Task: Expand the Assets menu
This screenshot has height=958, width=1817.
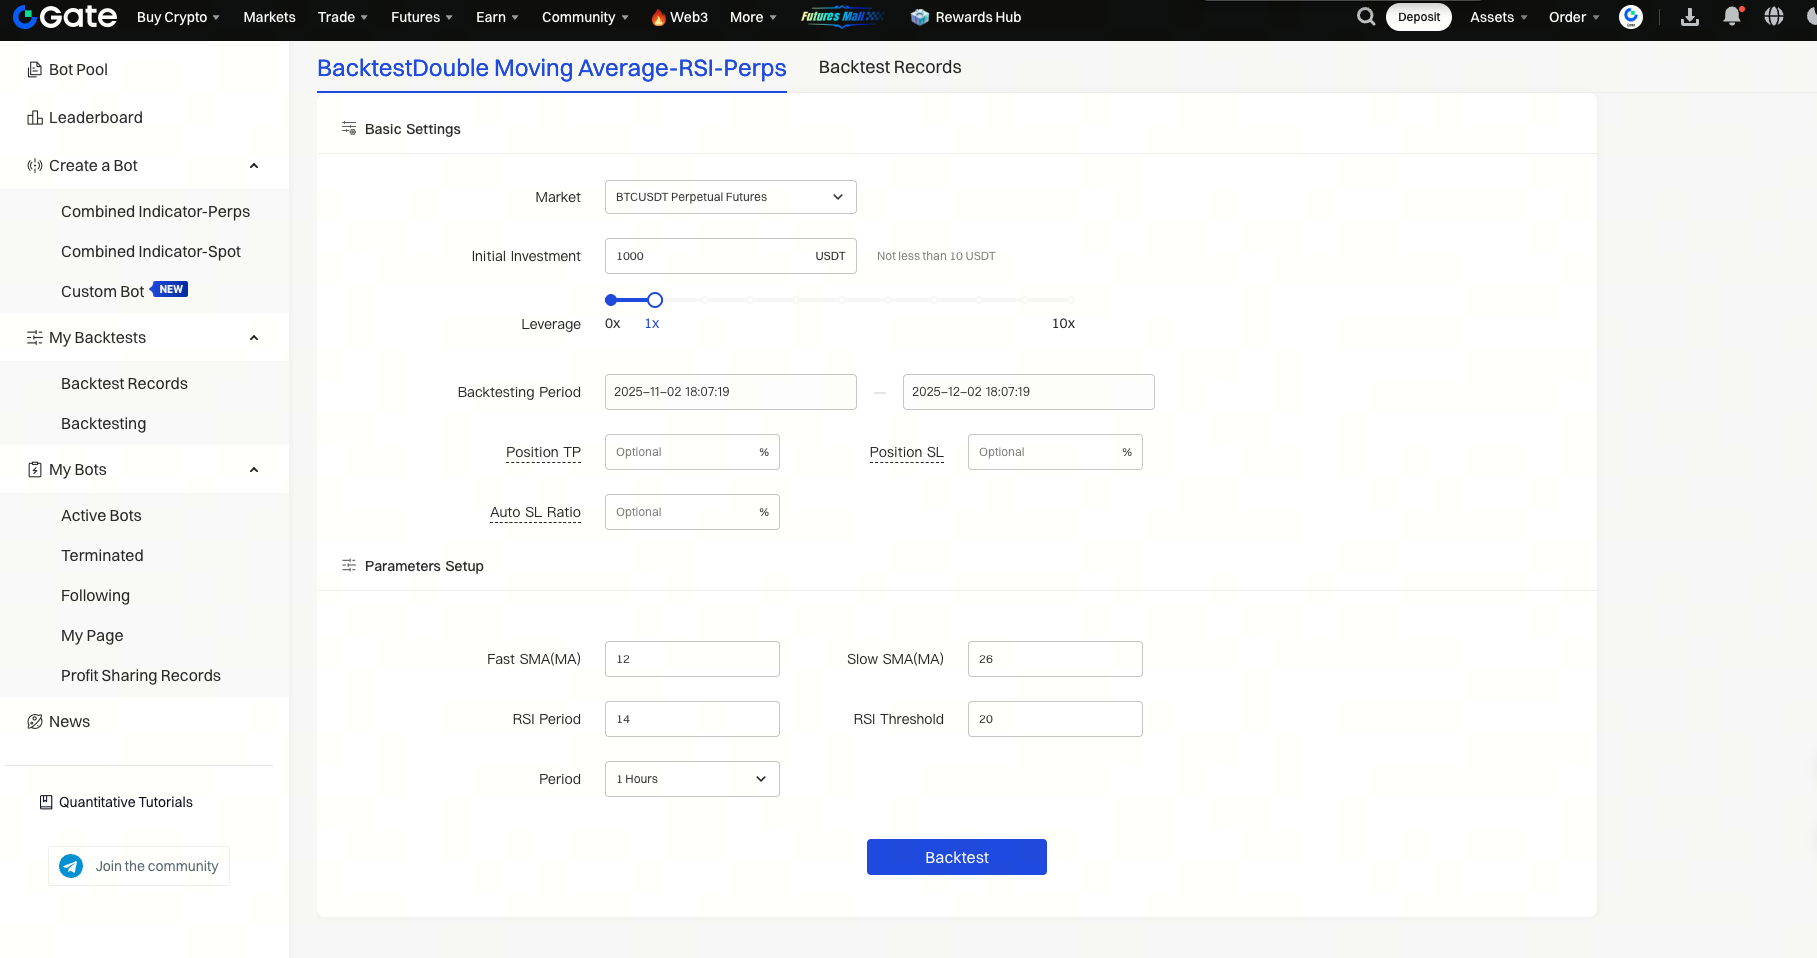Action: (x=1498, y=17)
